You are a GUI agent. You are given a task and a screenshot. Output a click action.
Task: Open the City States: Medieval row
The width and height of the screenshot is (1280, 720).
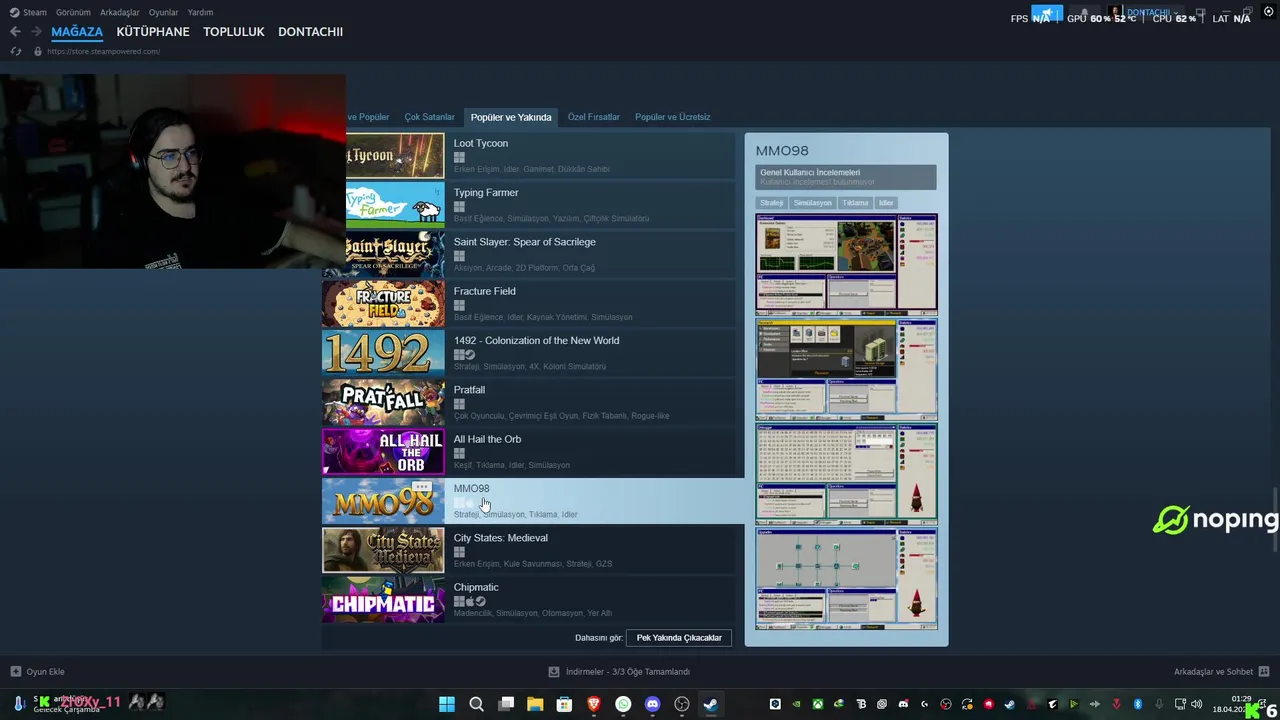[528, 550]
